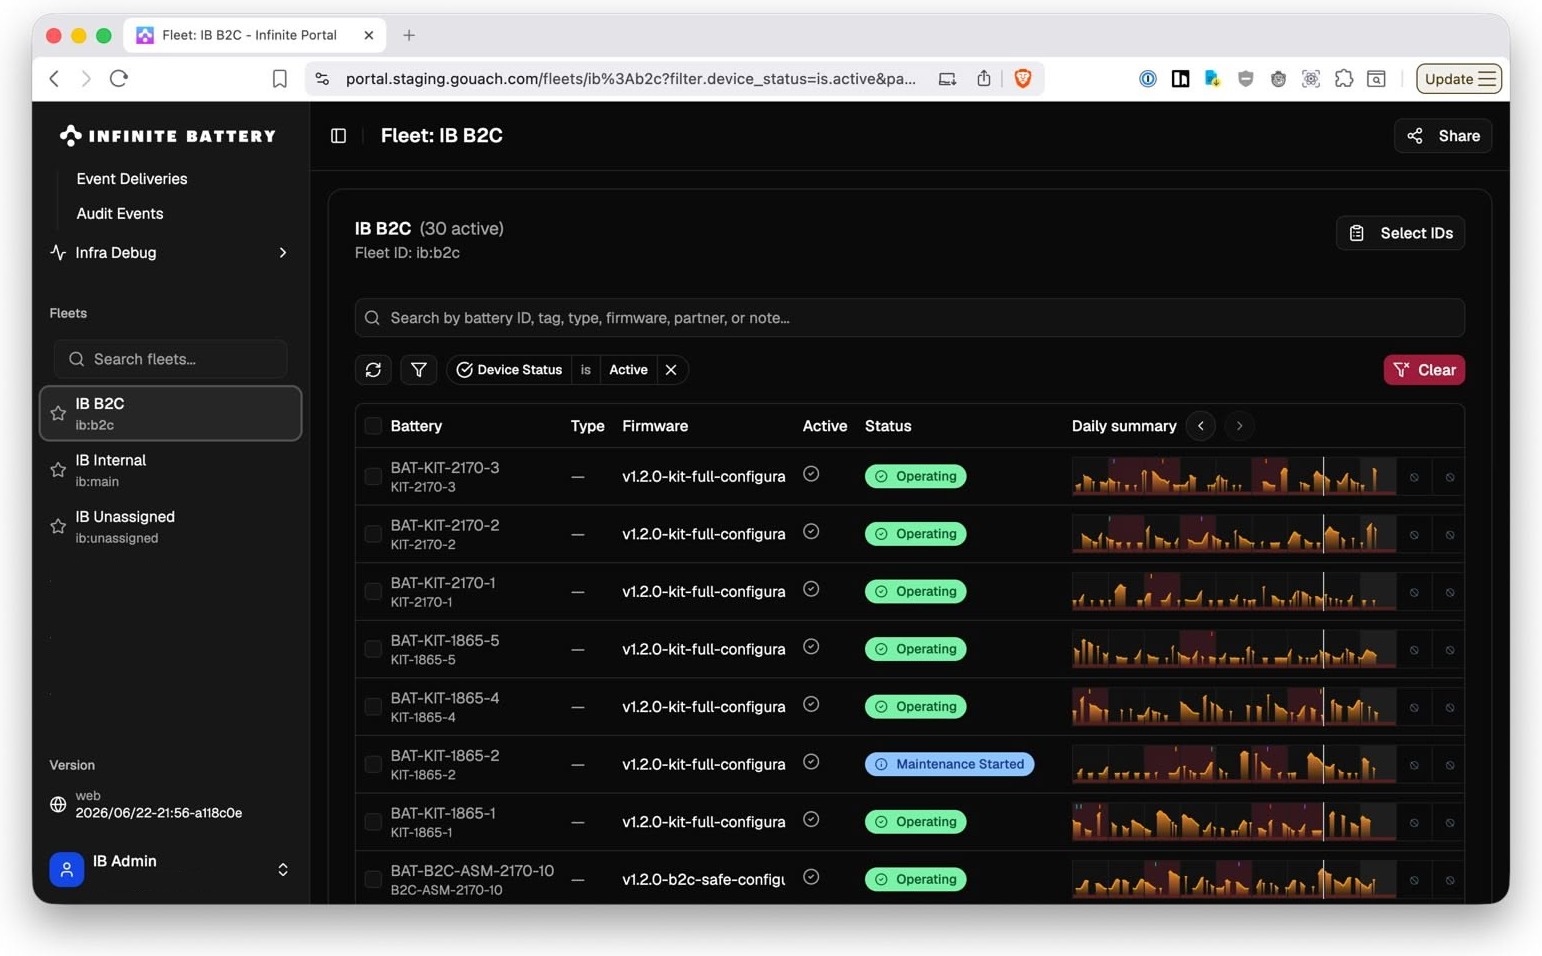Image resolution: width=1542 pixels, height=956 pixels.
Task: Show next daily summary period
Action: (x=1239, y=426)
